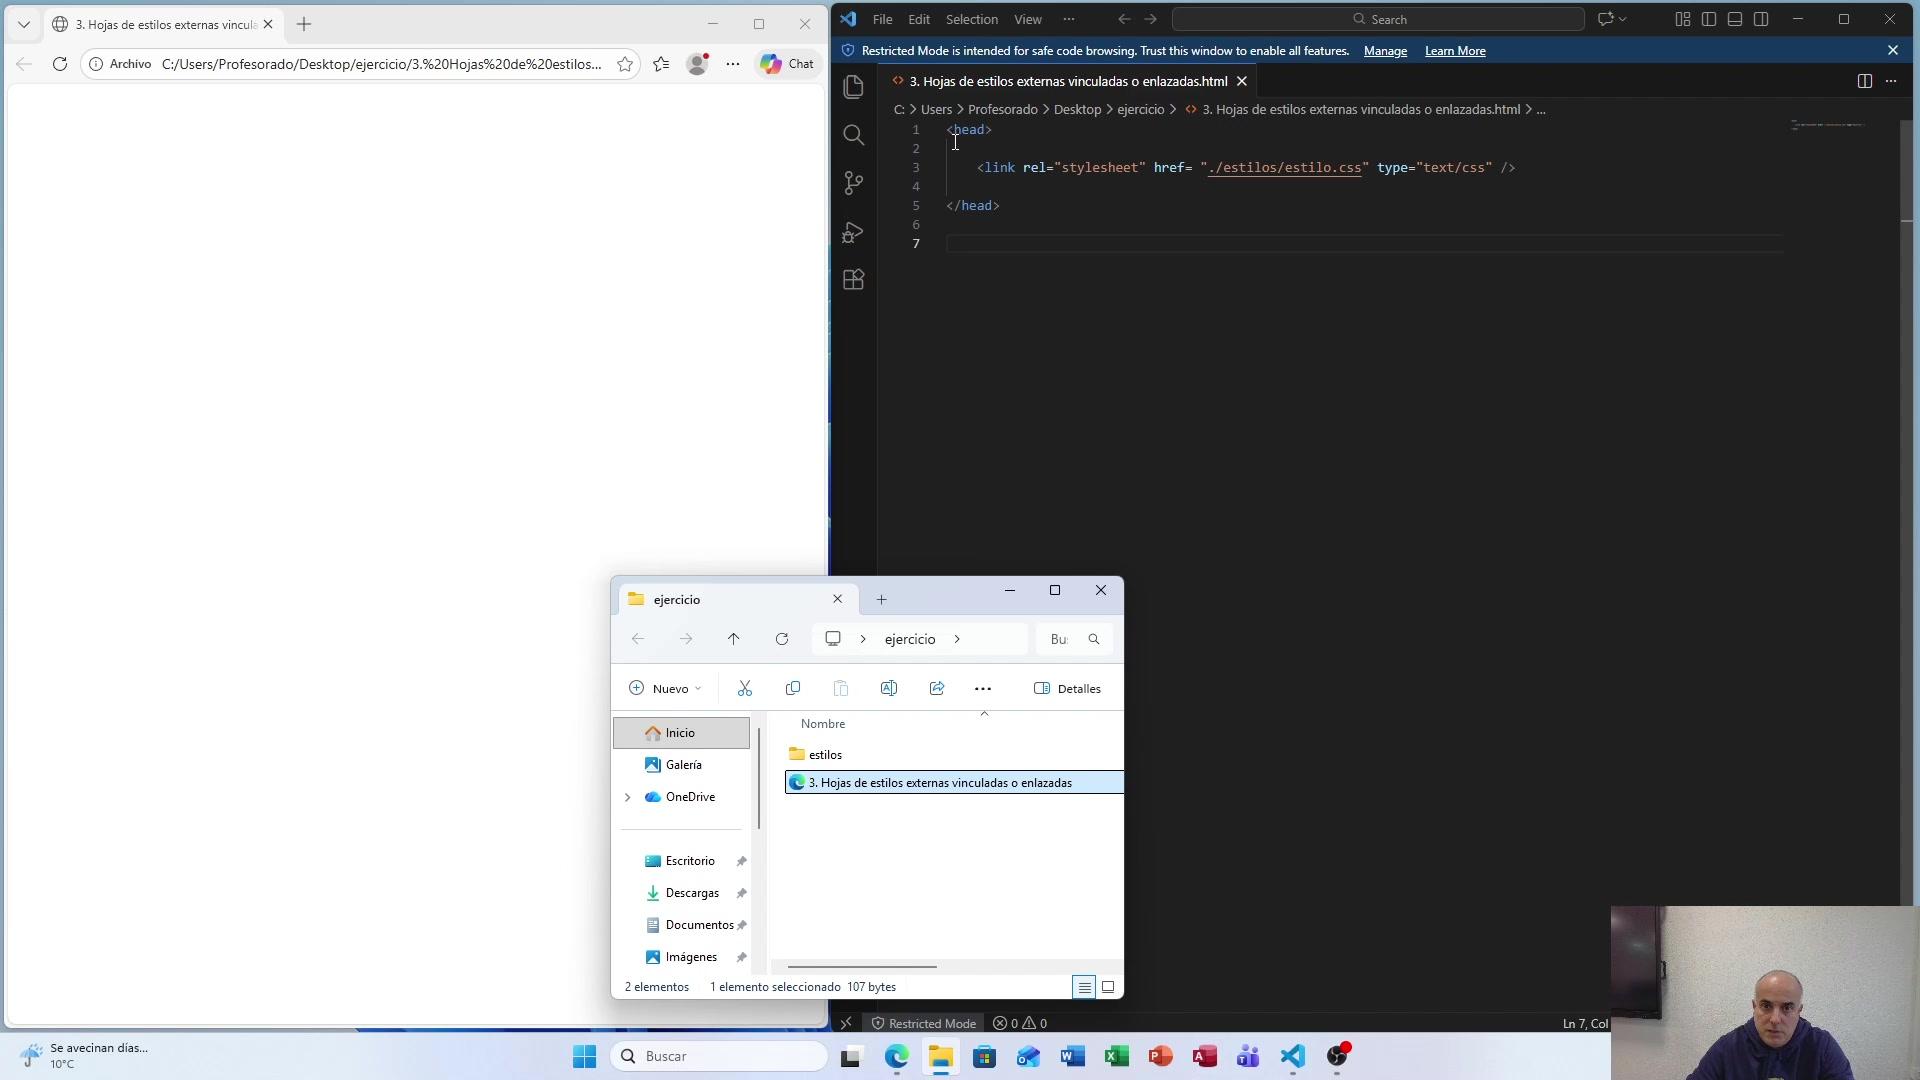The width and height of the screenshot is (1920, 1080).
Task: Open the Extensions icon in activity bar
Action: (x=853, y=280)
